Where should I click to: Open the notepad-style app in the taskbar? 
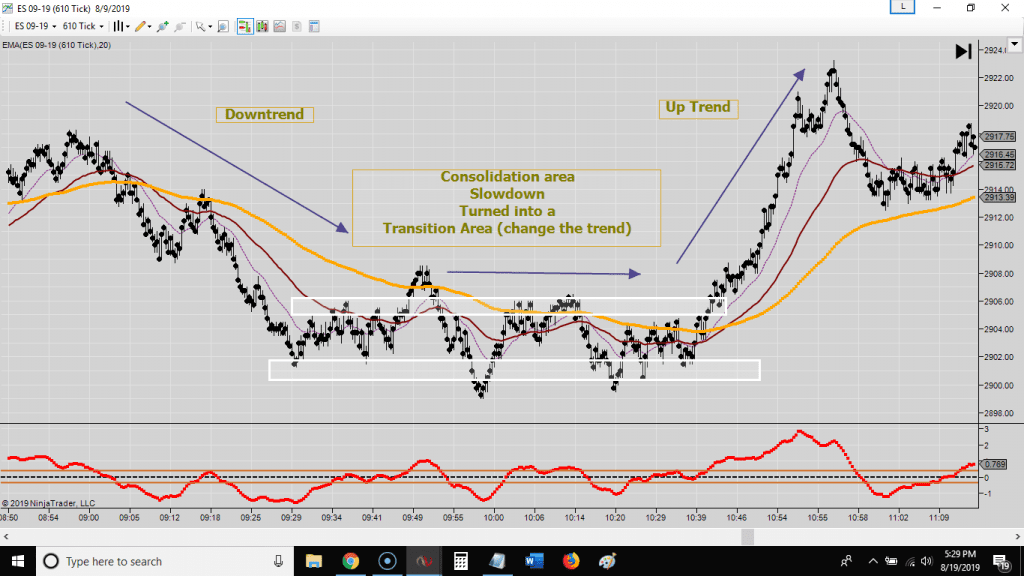[x=498, y=561]
